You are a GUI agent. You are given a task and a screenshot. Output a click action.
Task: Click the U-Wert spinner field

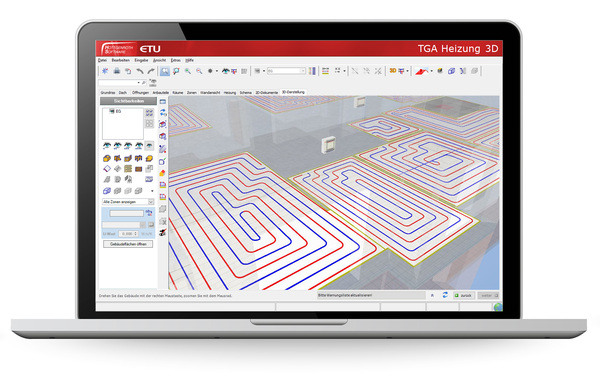(128, 233)
